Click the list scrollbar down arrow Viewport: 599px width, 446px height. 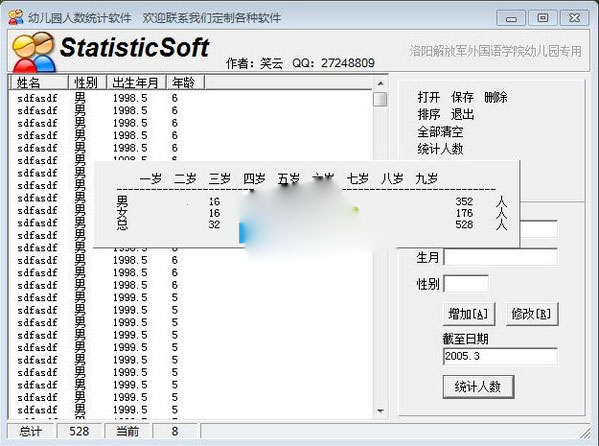pos(380,411)
